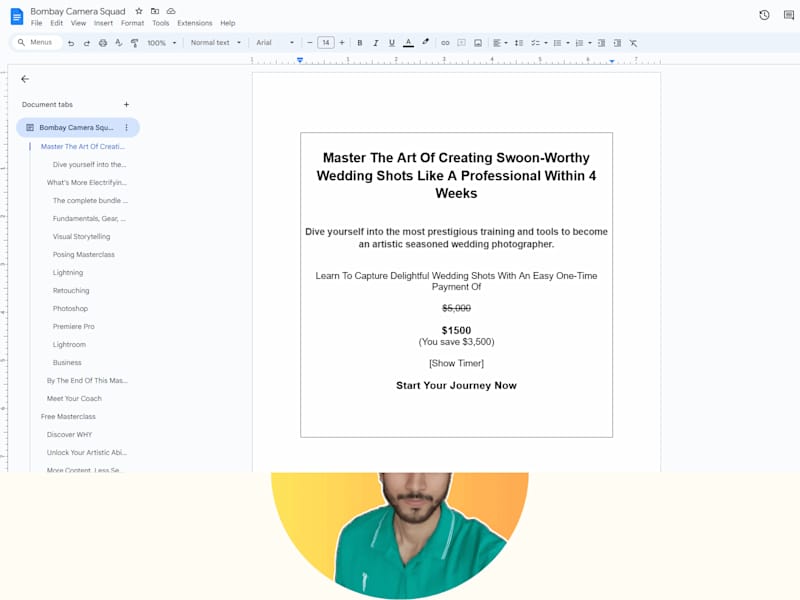
Task: Go to Lightroom outline item
Action: pyautogui.click(x=69, y=344)
